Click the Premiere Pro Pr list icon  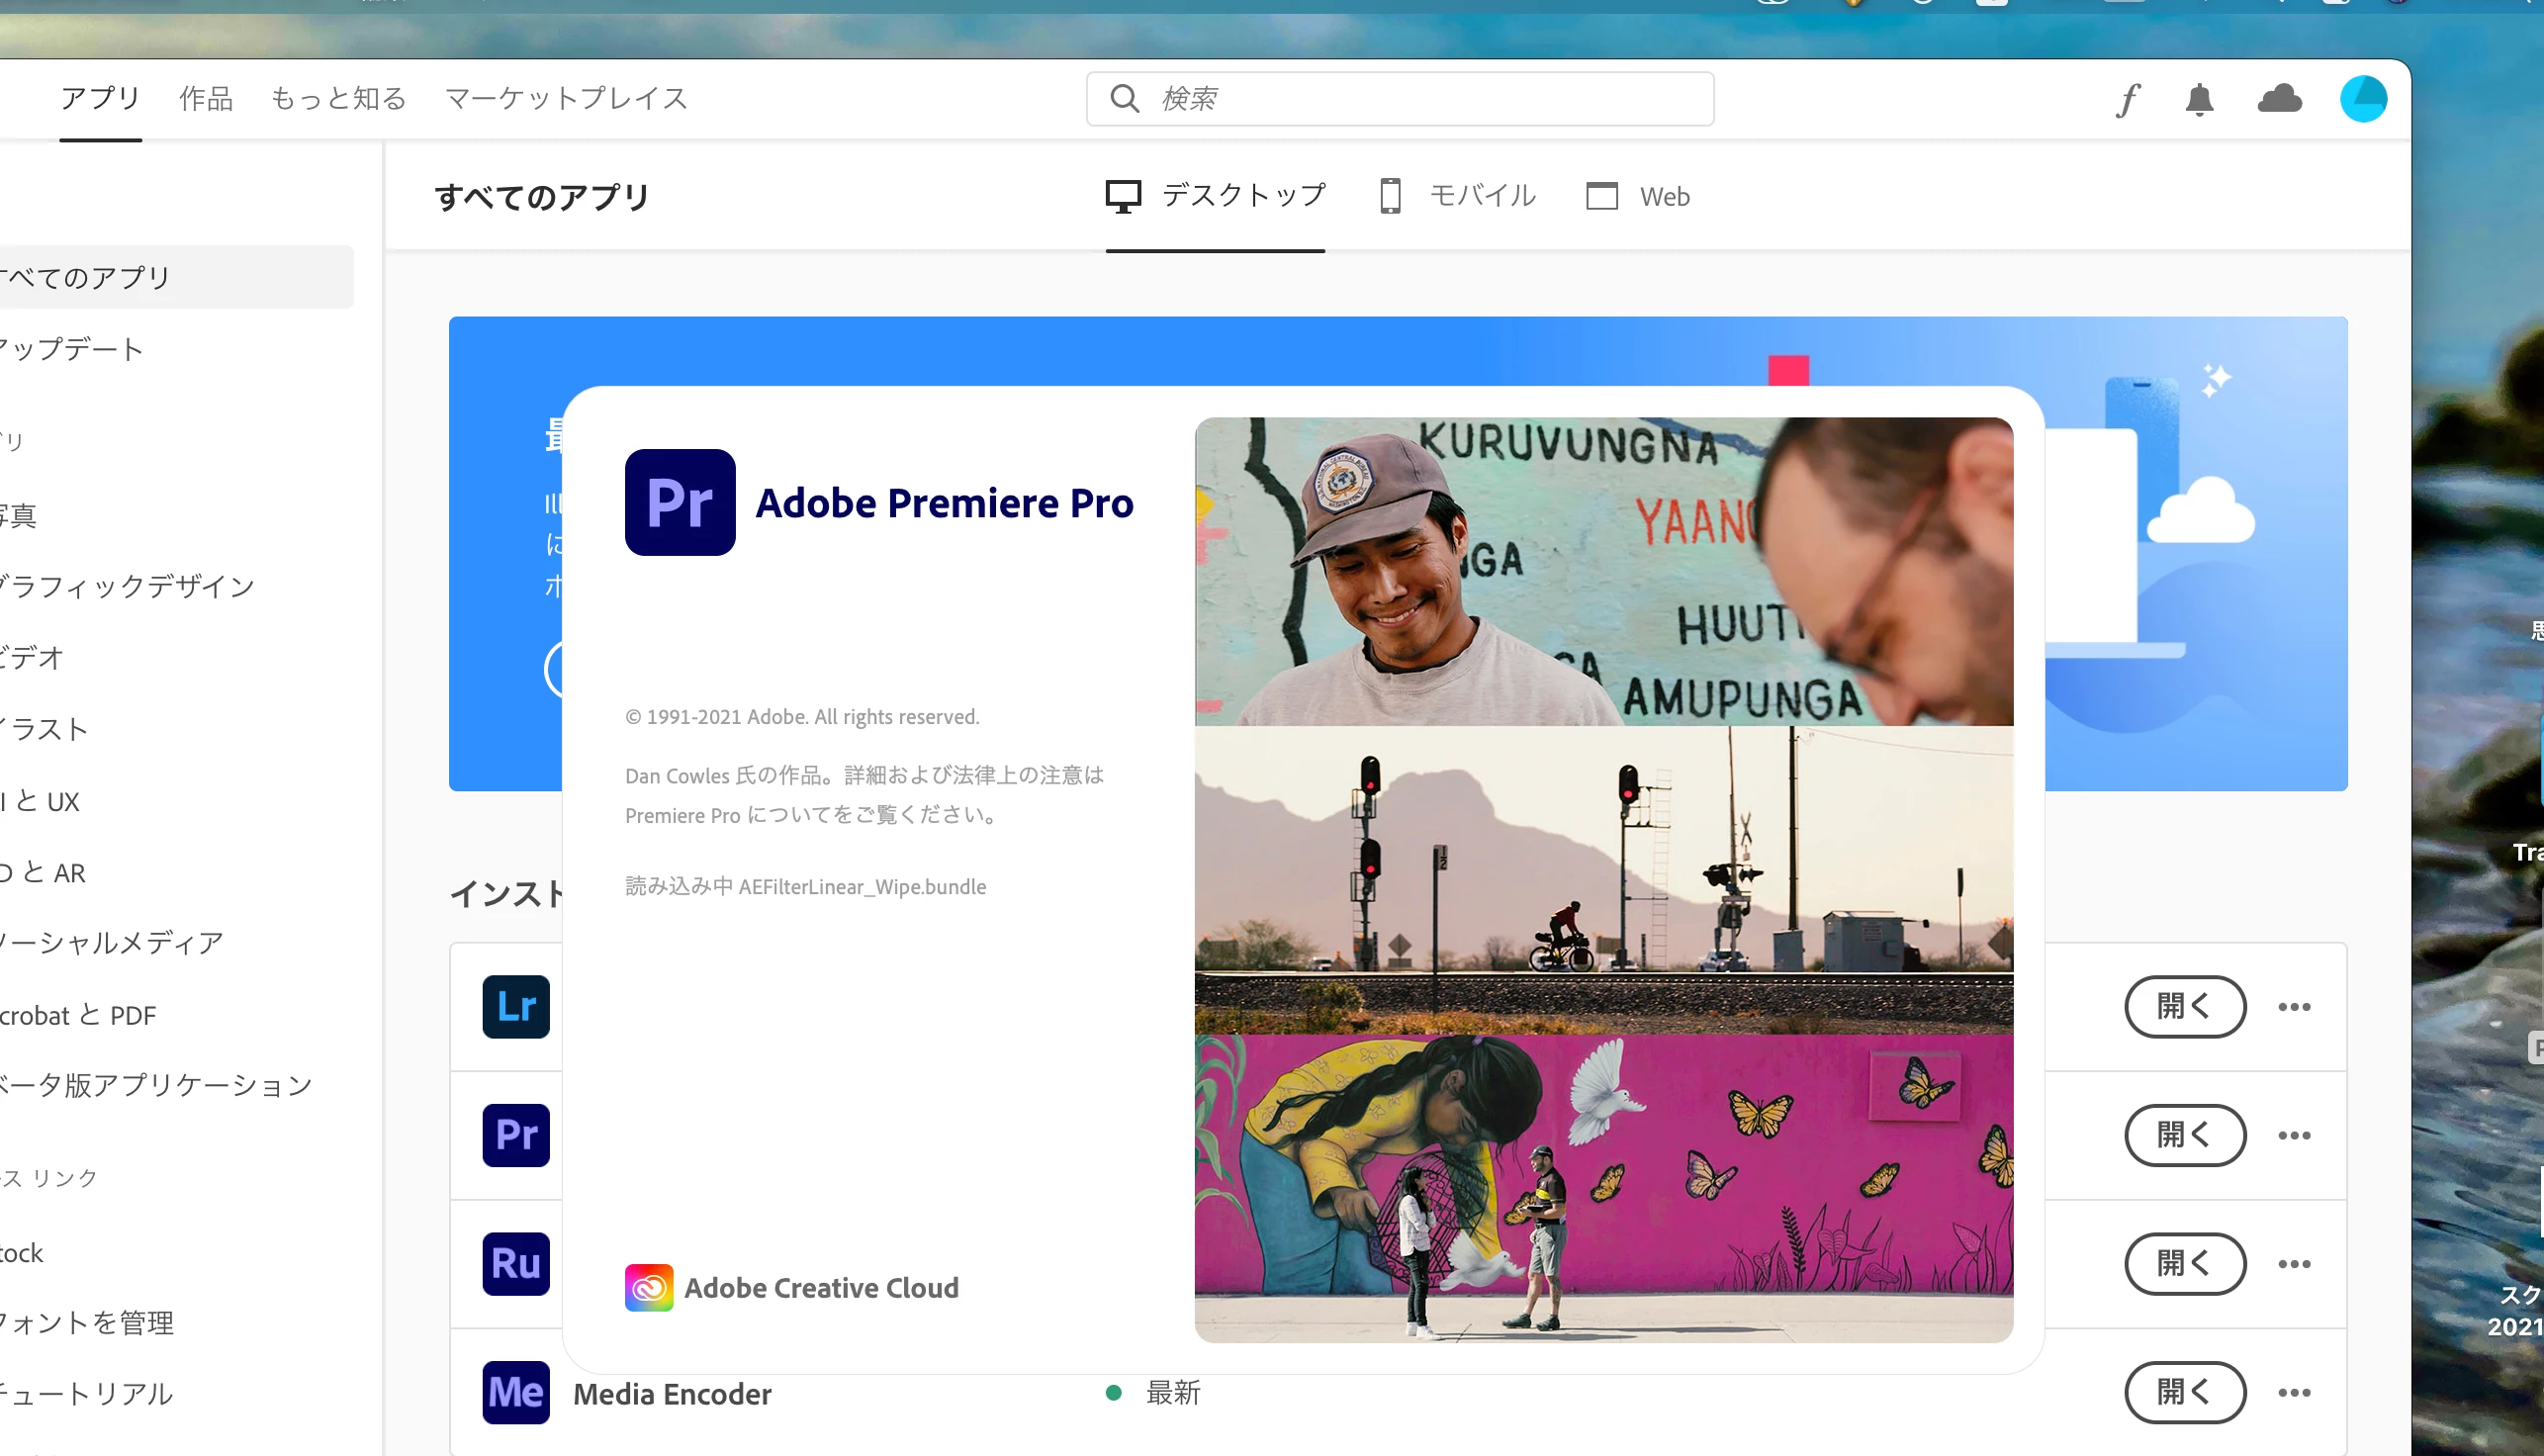click(516, 1135)
